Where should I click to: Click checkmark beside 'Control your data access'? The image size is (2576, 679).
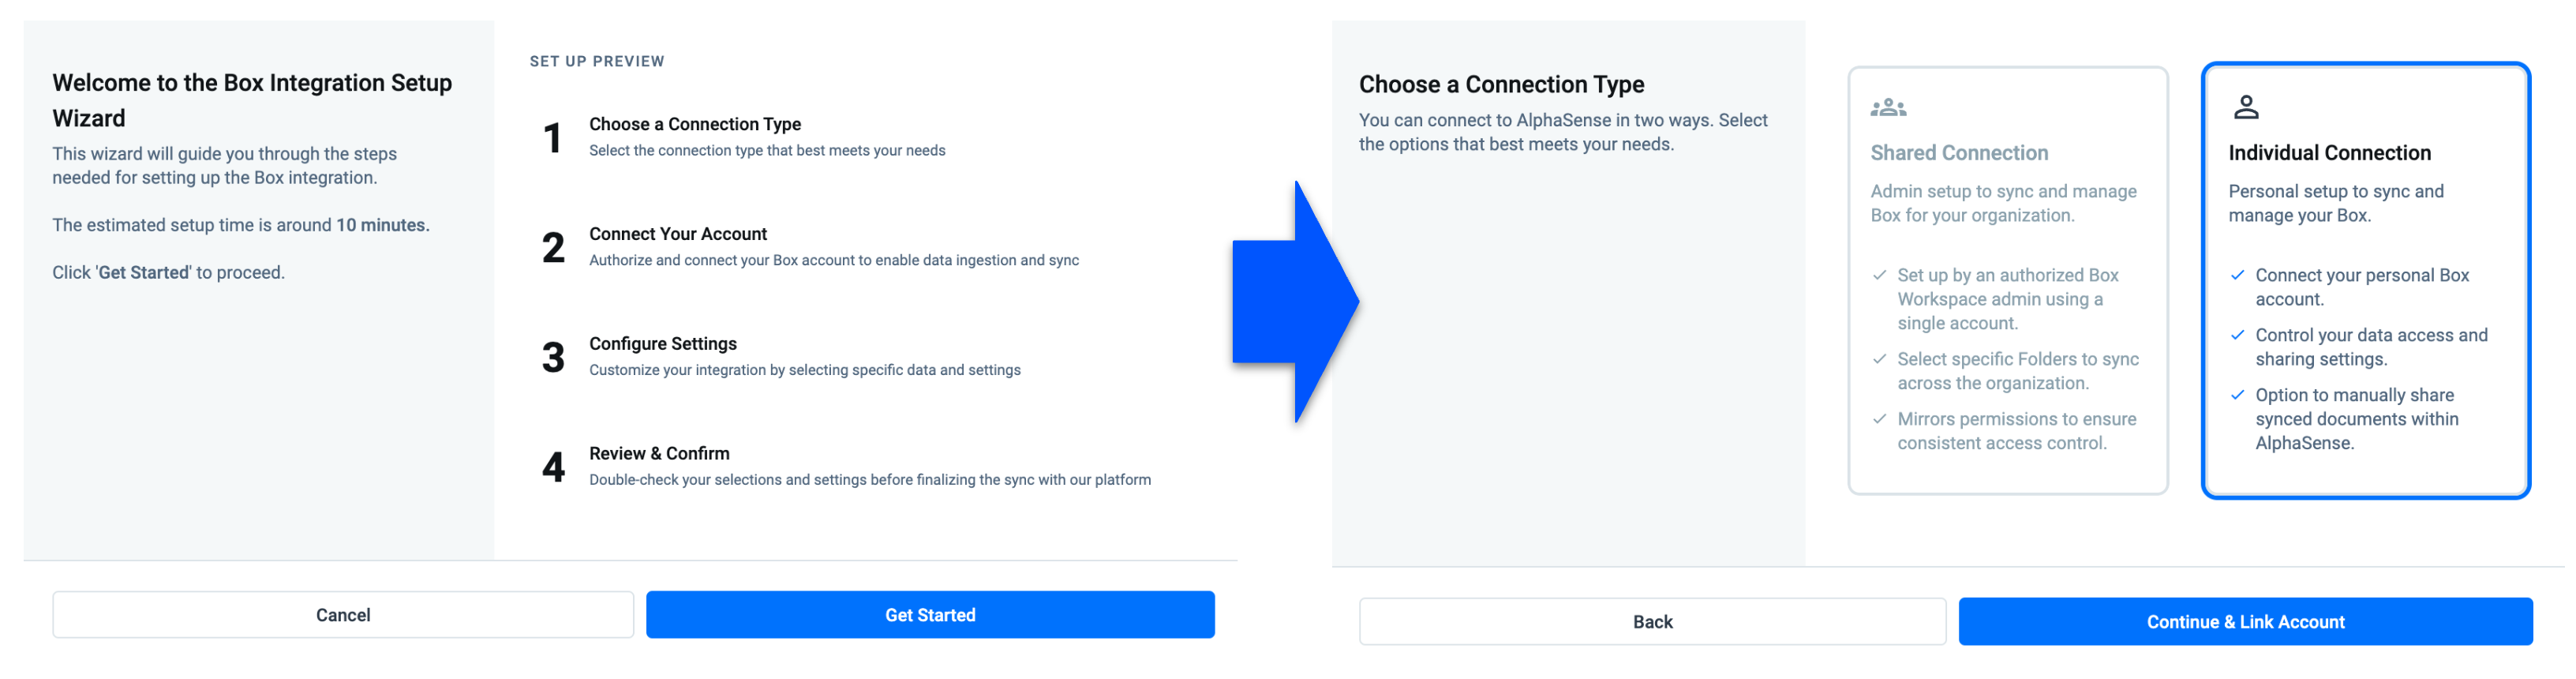click(2238, 335)
